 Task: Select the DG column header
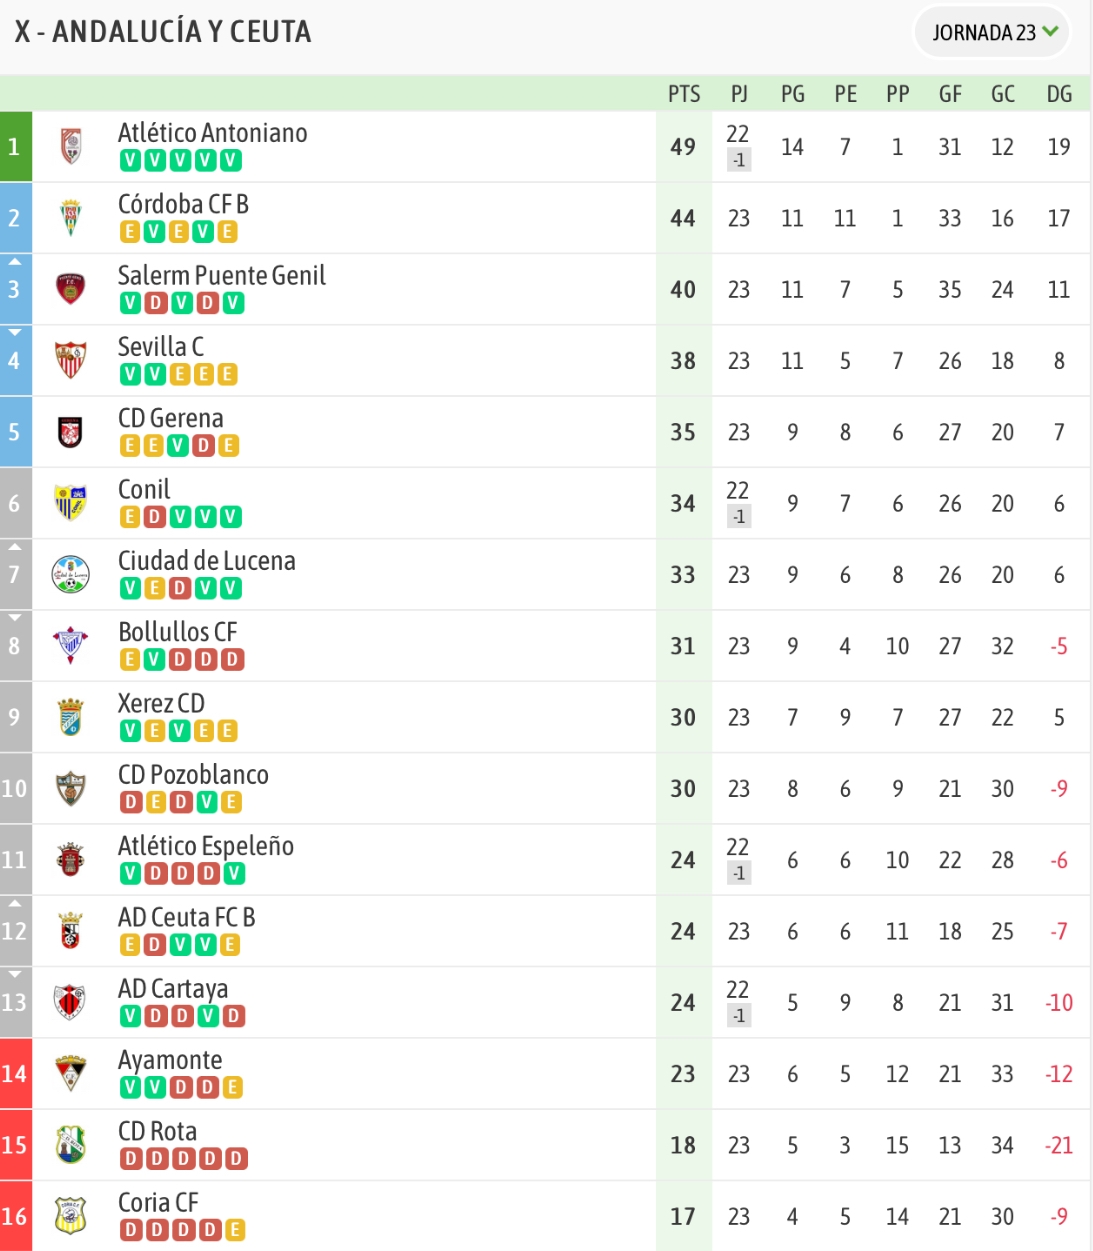click(x=1059, y=94)
